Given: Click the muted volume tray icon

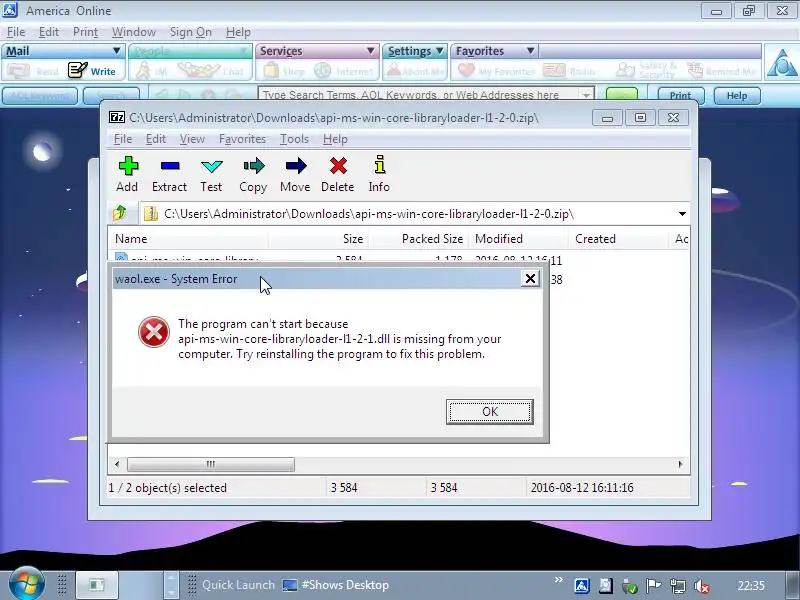Looking at the screenshot, I should tap(702, 587).
